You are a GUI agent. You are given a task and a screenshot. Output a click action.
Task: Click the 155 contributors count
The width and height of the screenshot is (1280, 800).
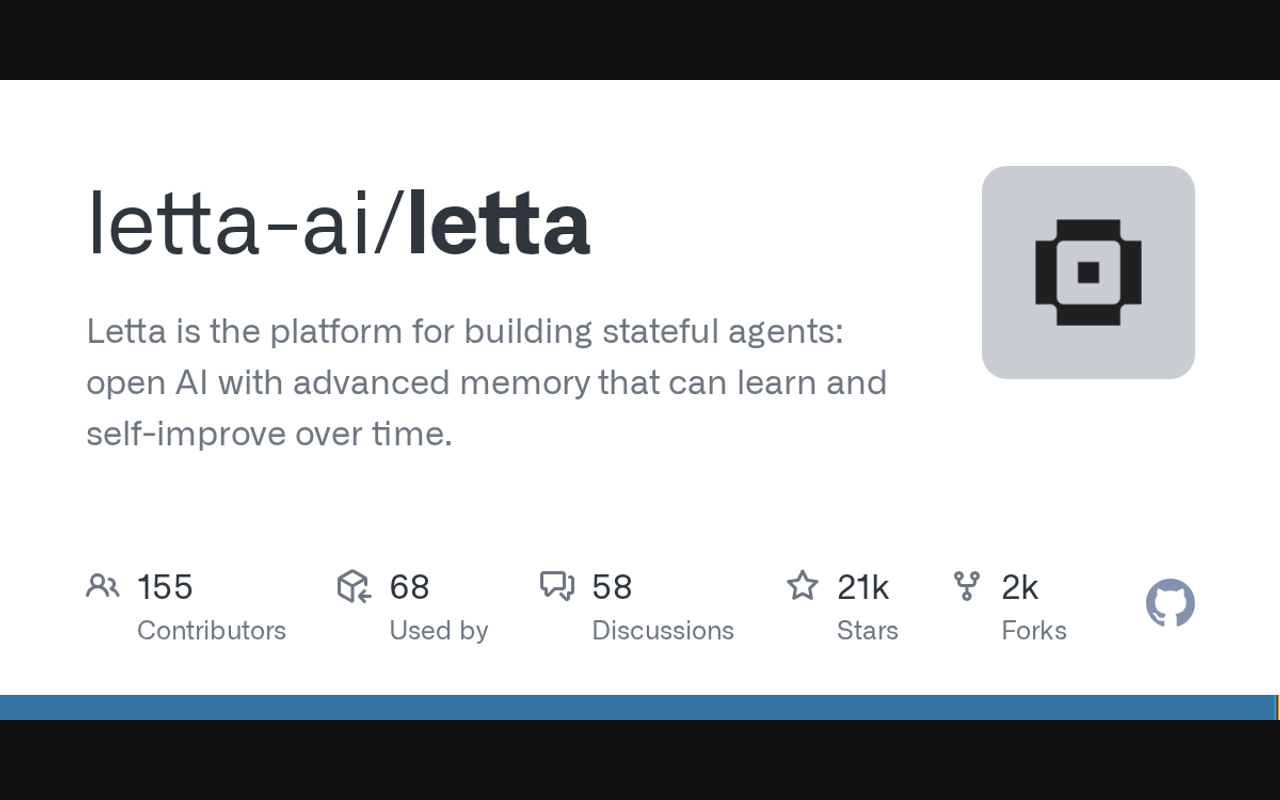point(165,587)
